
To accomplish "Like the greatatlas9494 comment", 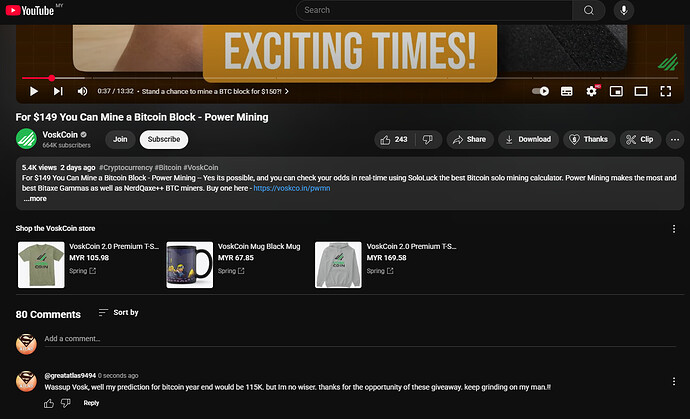I will click(49, 403).
